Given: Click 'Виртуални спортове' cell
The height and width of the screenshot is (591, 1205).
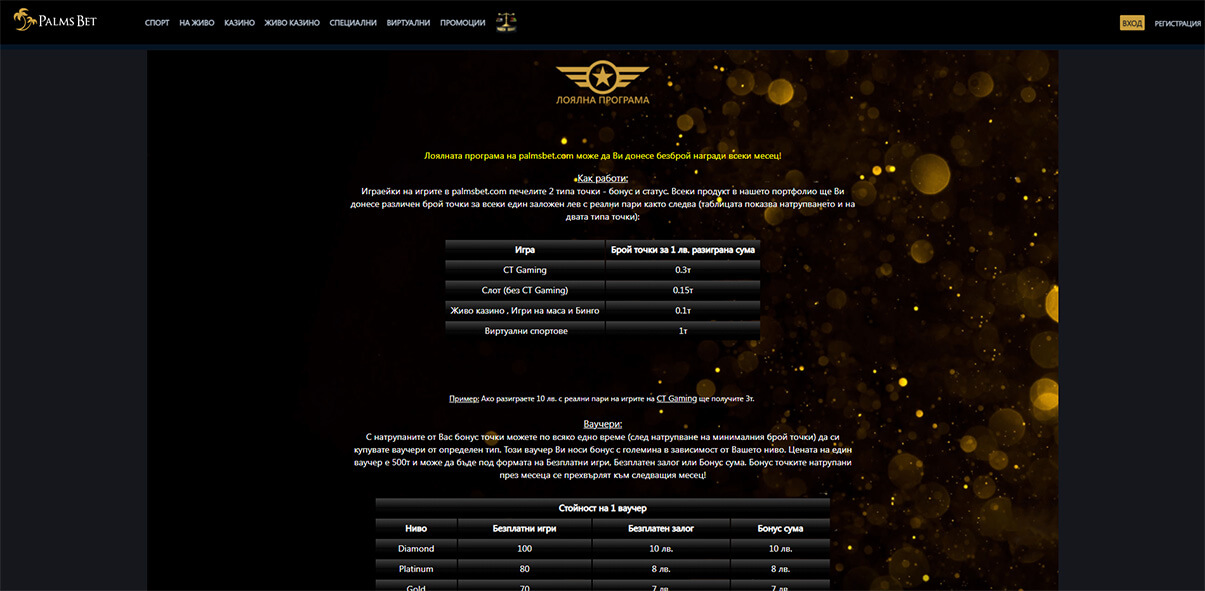Looking at the screenshot, I should pos(525,331).
